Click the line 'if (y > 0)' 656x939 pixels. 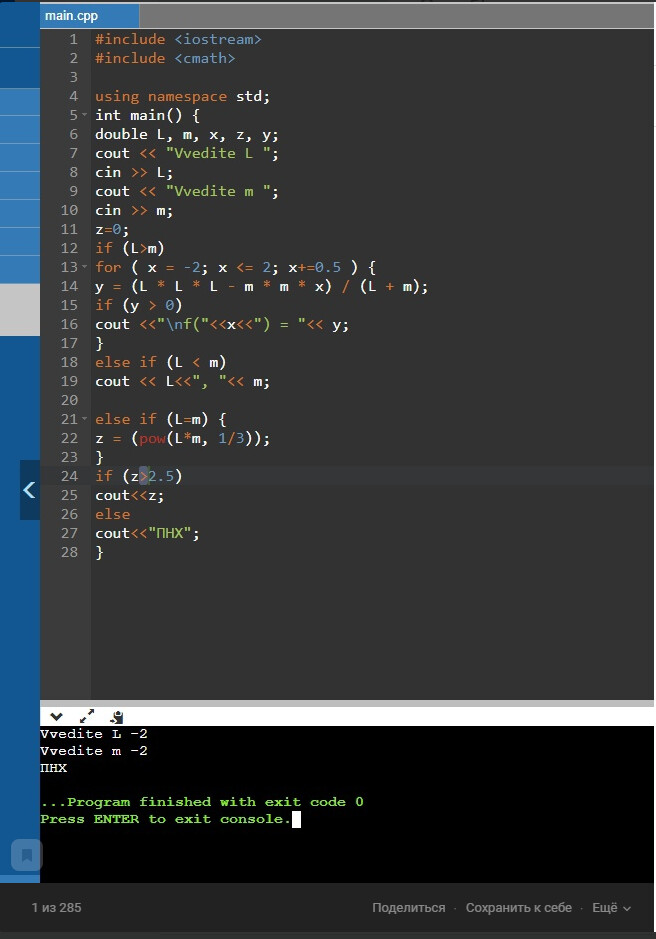point(138,305)
